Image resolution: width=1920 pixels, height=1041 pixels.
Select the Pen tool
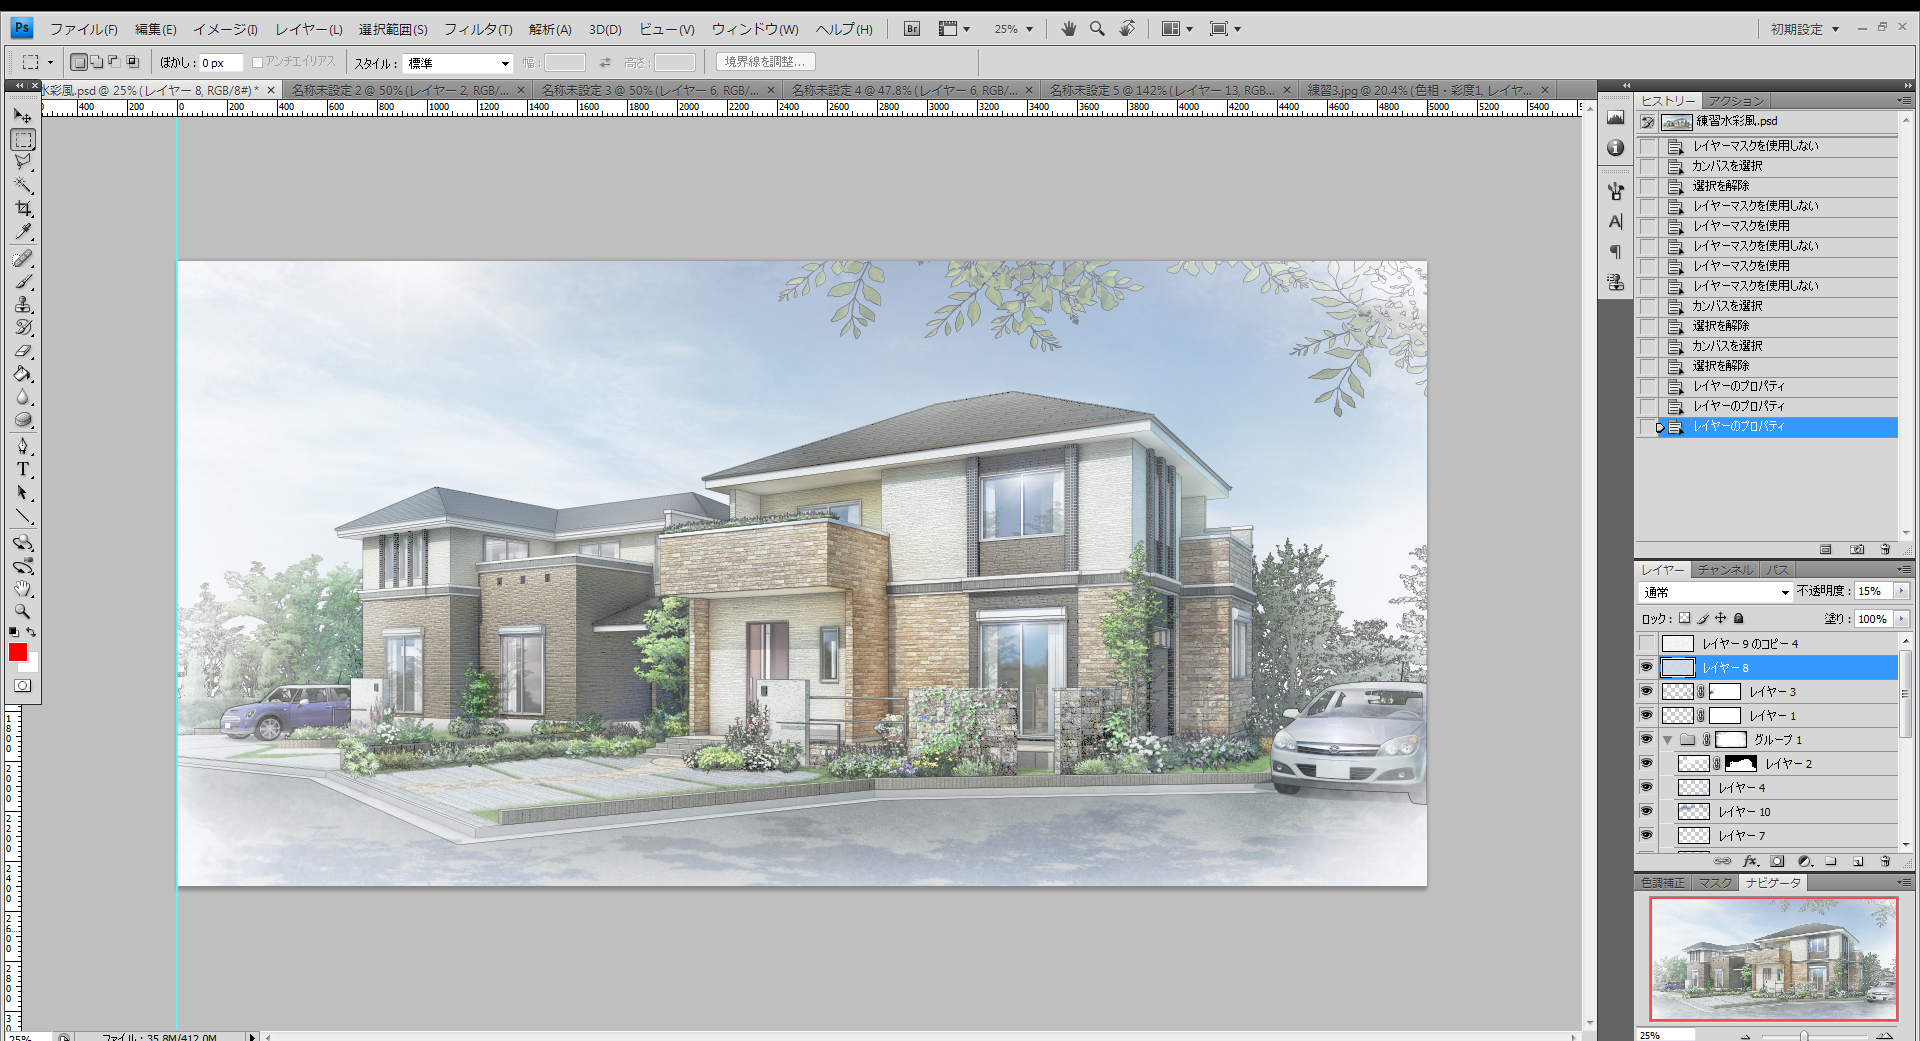click(x=23, y=446)
